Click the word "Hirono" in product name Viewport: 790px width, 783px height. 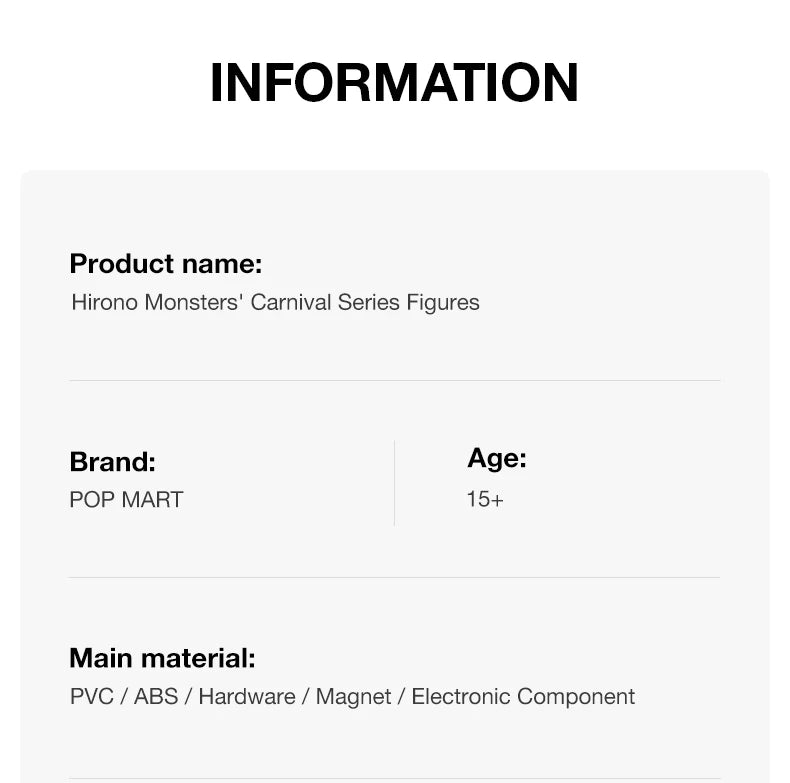pyautogui.click(x=105, y=302)
